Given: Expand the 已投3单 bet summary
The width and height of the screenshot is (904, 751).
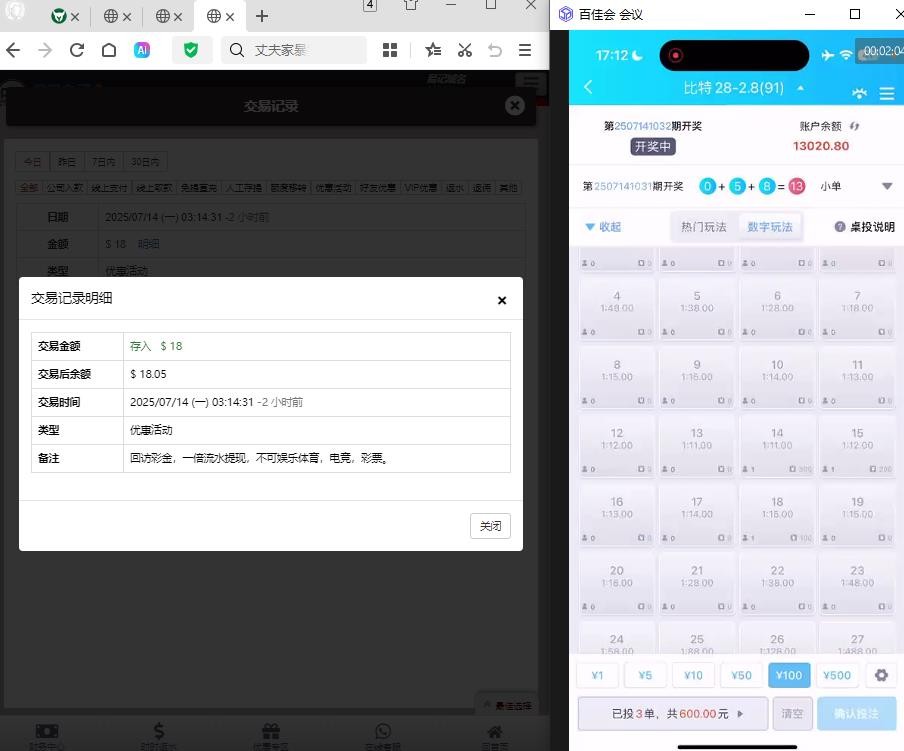Looking at the screenshot, I should point(672,714).
